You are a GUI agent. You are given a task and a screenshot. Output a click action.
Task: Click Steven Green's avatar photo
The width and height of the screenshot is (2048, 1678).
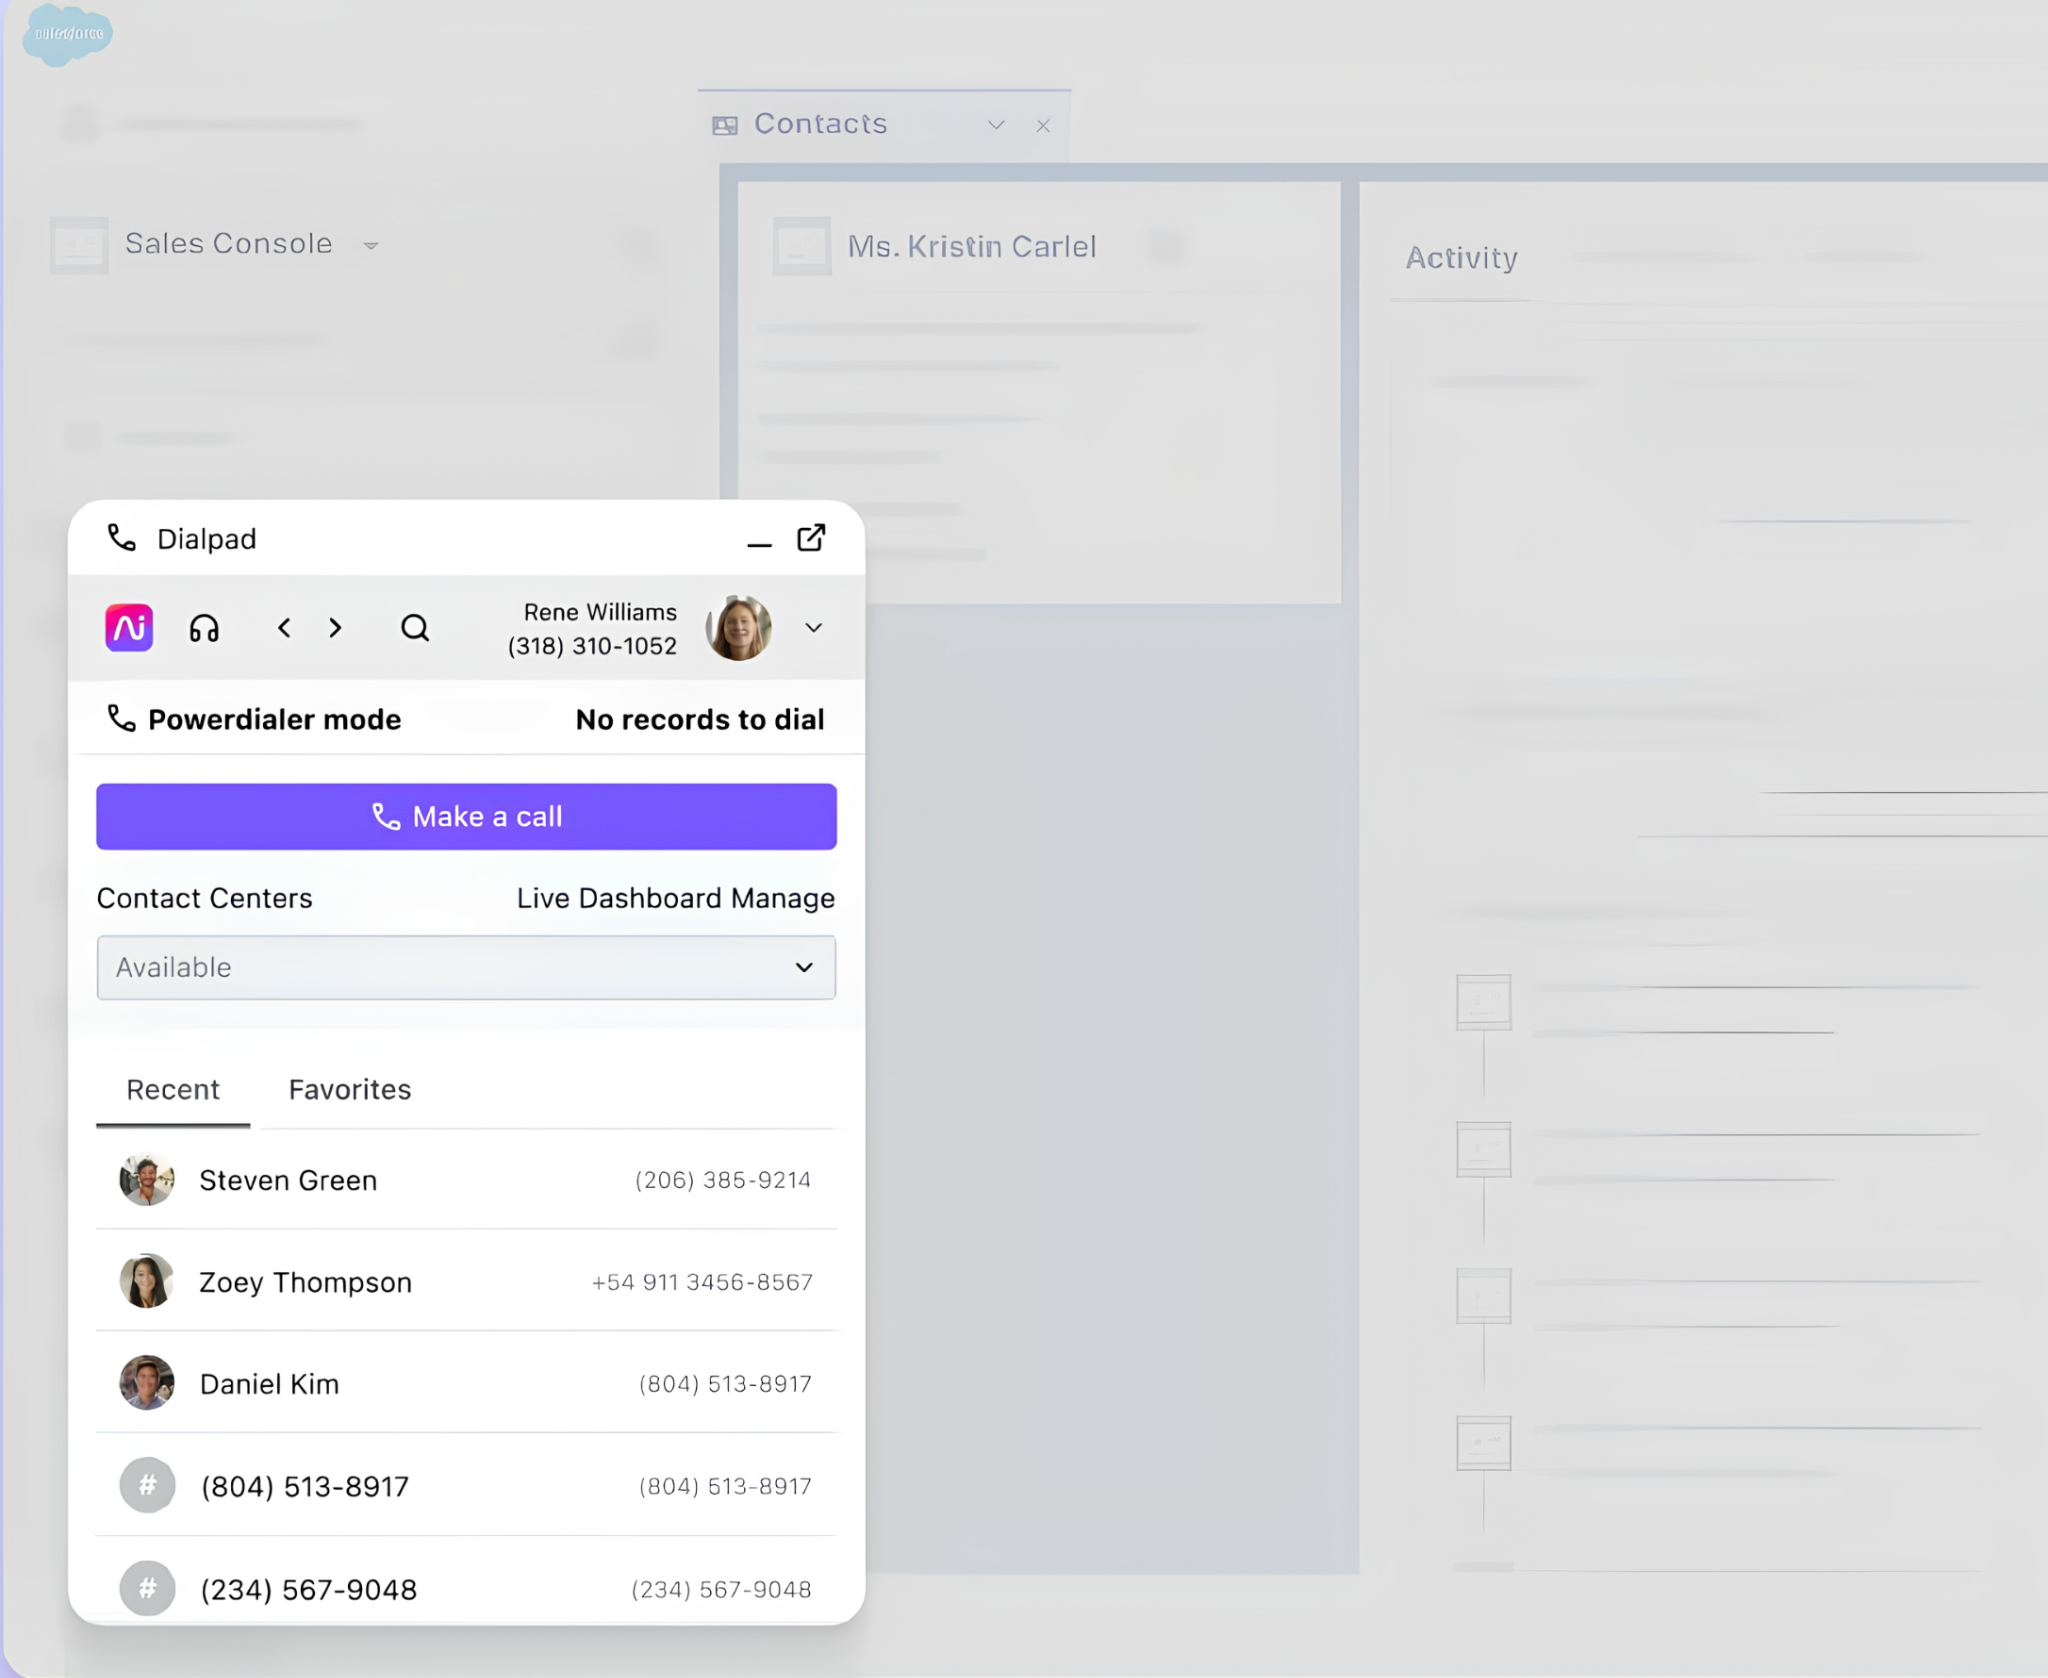(x=147, y=1180)
